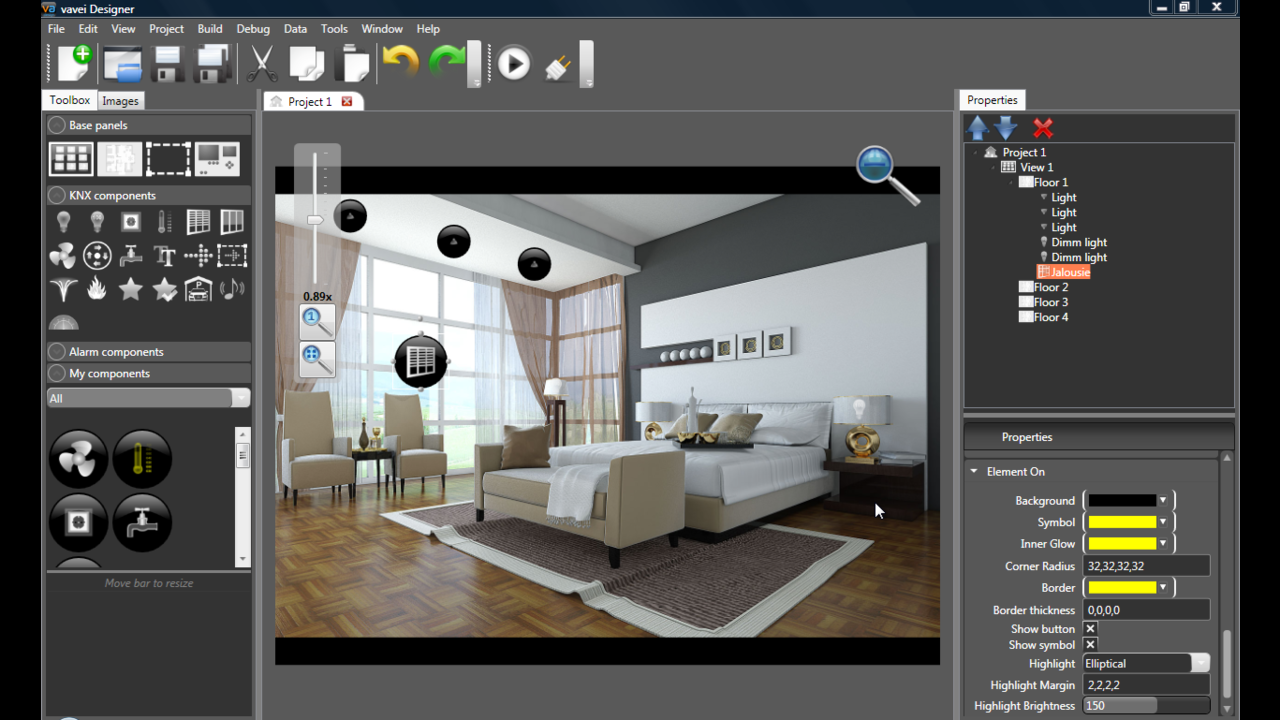Pick the wall socket KNX component
1280x720 pixels.
coord(131,221)
